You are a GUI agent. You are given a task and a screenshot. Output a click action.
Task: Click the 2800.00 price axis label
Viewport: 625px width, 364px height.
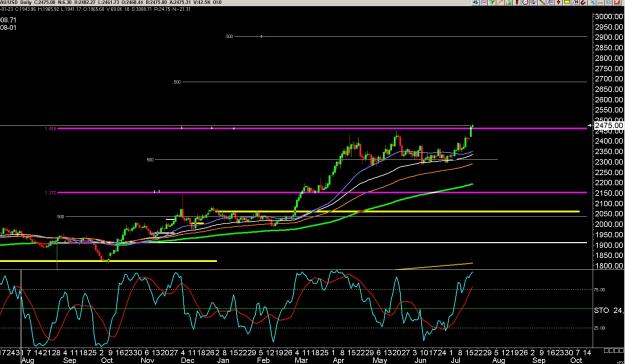(609, 58)
